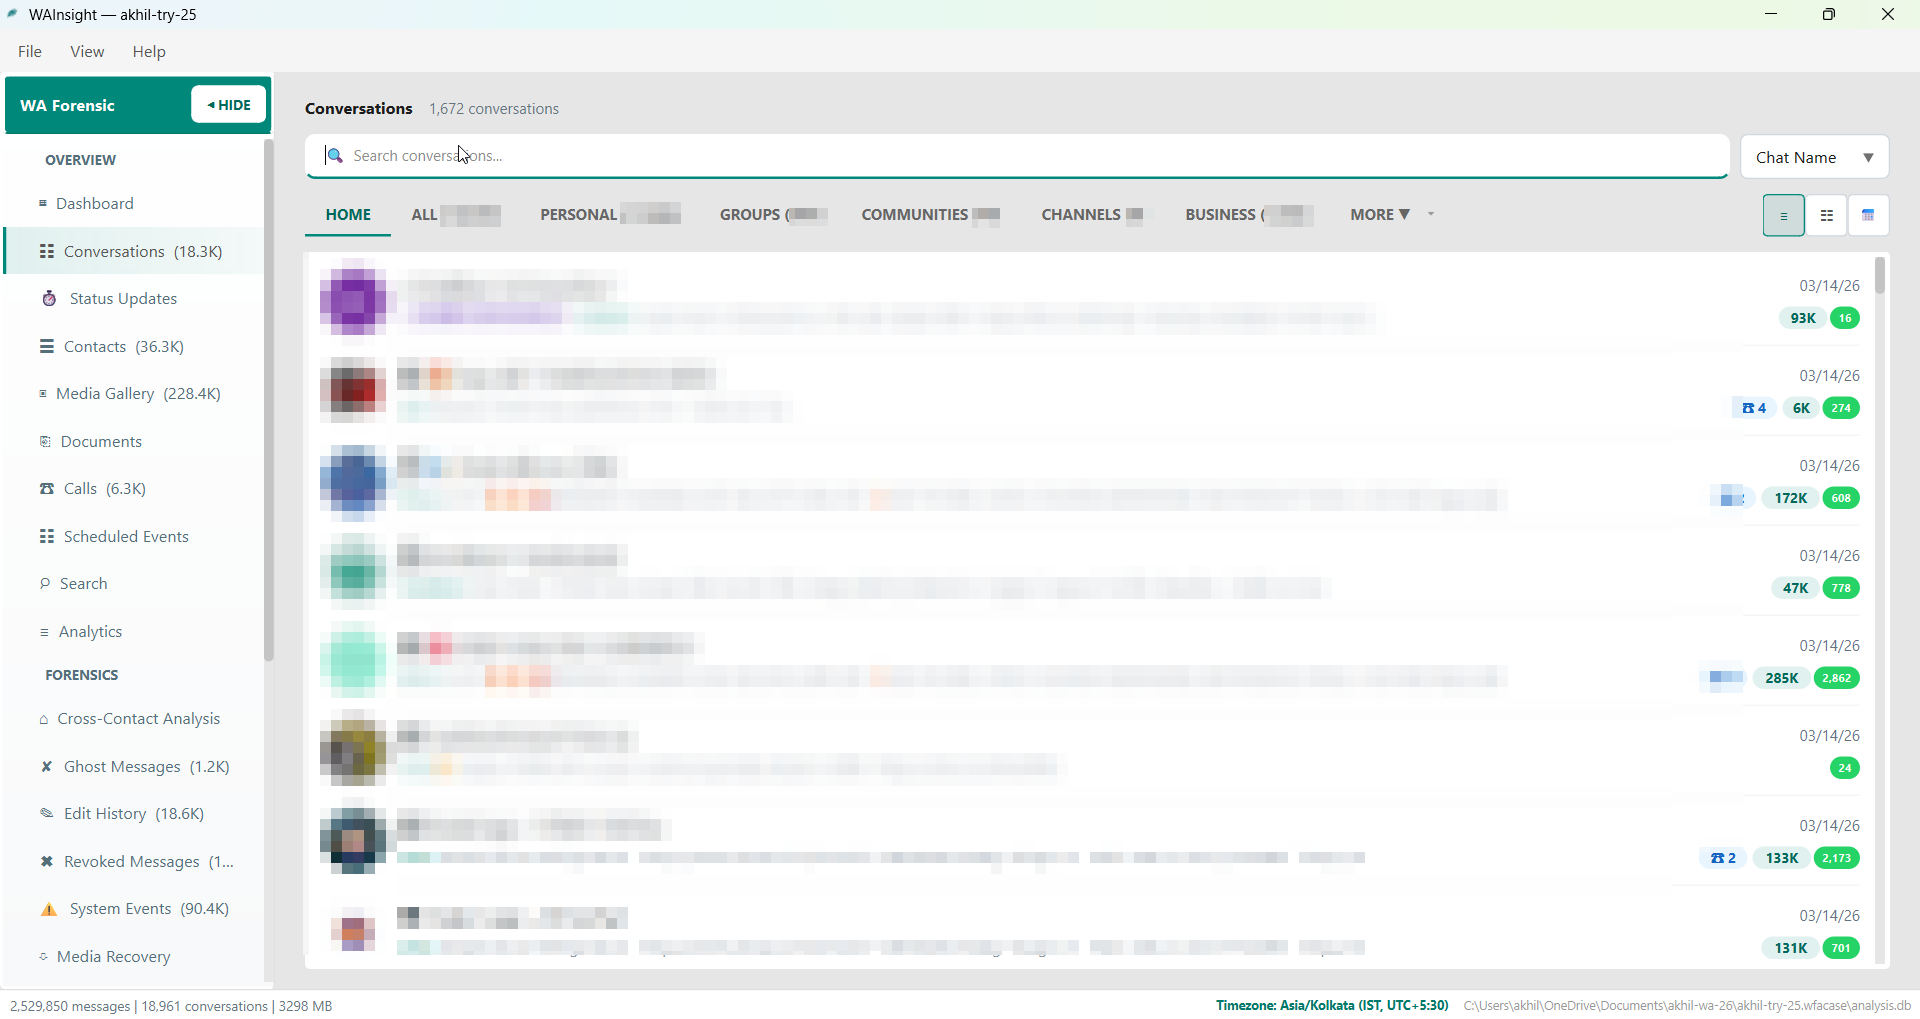
Task: Click the sidebar vertical scrollbar
Action: (x=268, y=400)
